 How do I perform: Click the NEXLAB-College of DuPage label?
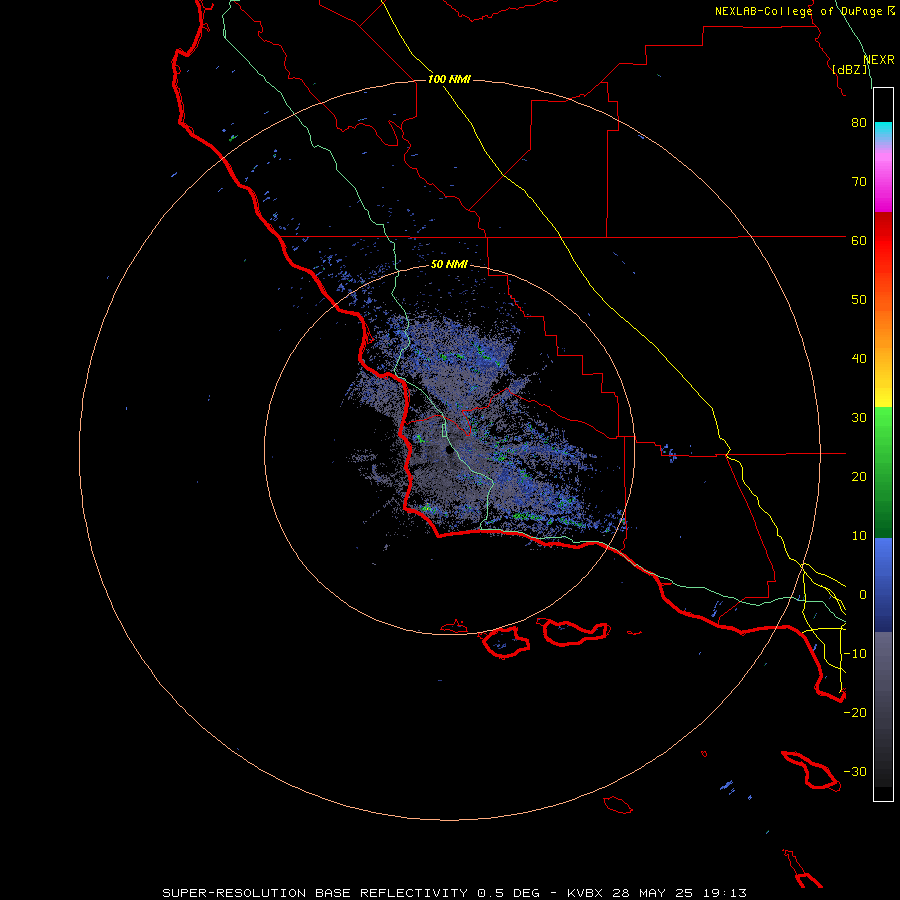799,11
